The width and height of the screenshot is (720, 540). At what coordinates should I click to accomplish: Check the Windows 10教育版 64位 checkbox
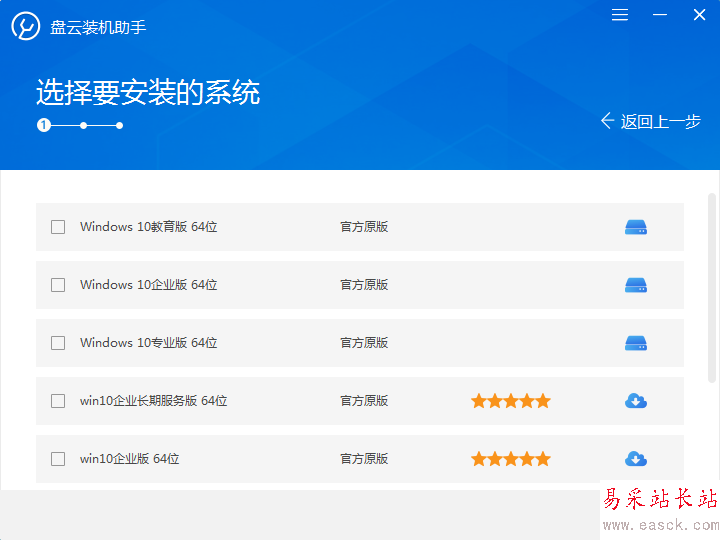click(58, 227)
